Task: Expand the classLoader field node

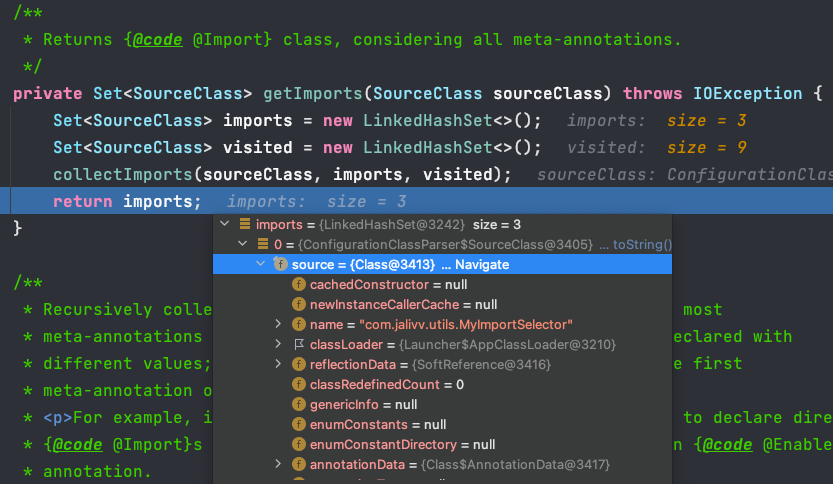Action: [278, 344]
